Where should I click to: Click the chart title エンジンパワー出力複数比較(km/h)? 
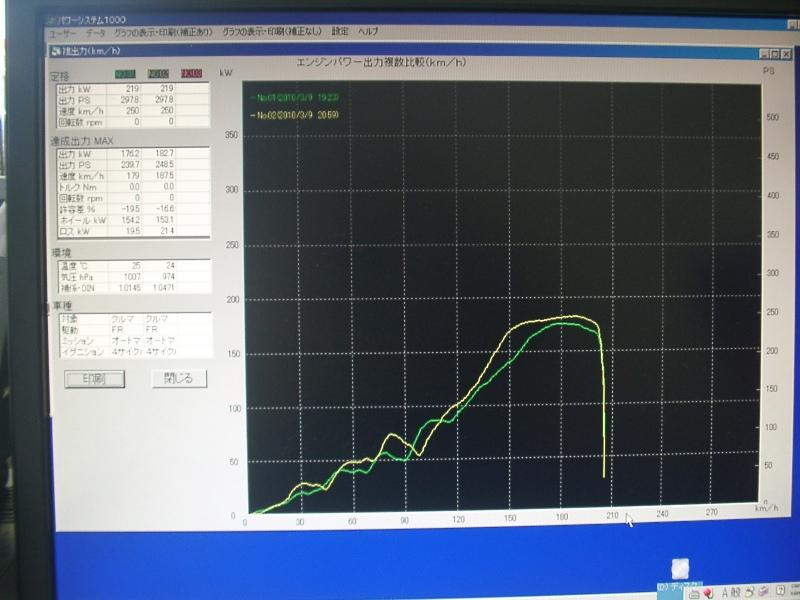click(381, 62)
